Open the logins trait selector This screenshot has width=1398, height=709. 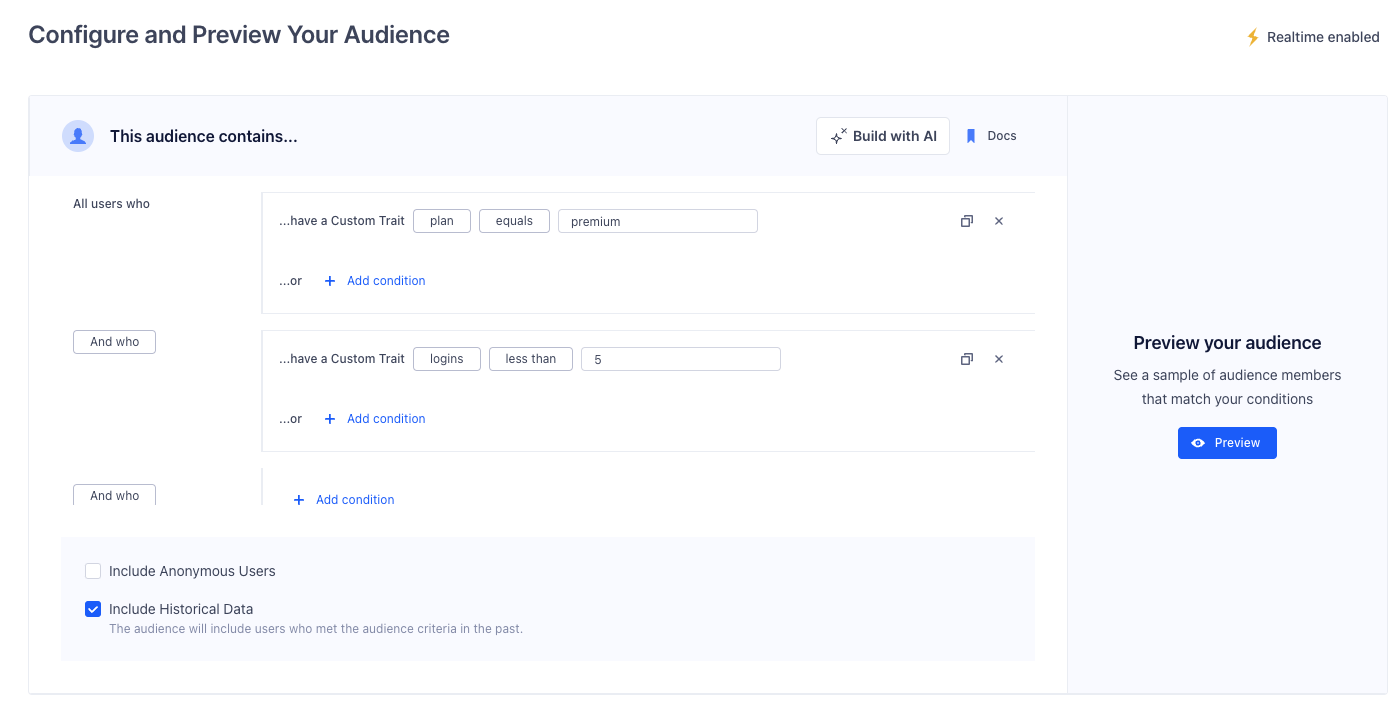pos(447,358)
